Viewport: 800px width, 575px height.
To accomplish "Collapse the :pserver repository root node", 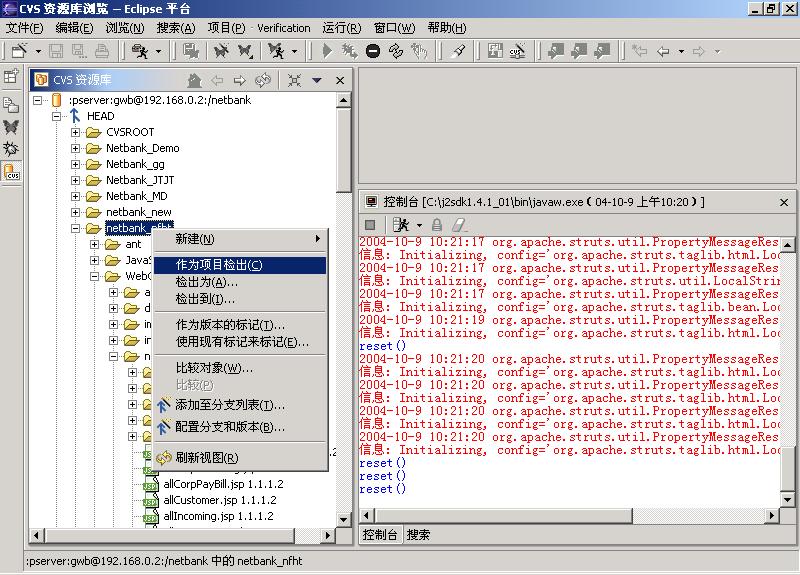I will click(37, 101).
